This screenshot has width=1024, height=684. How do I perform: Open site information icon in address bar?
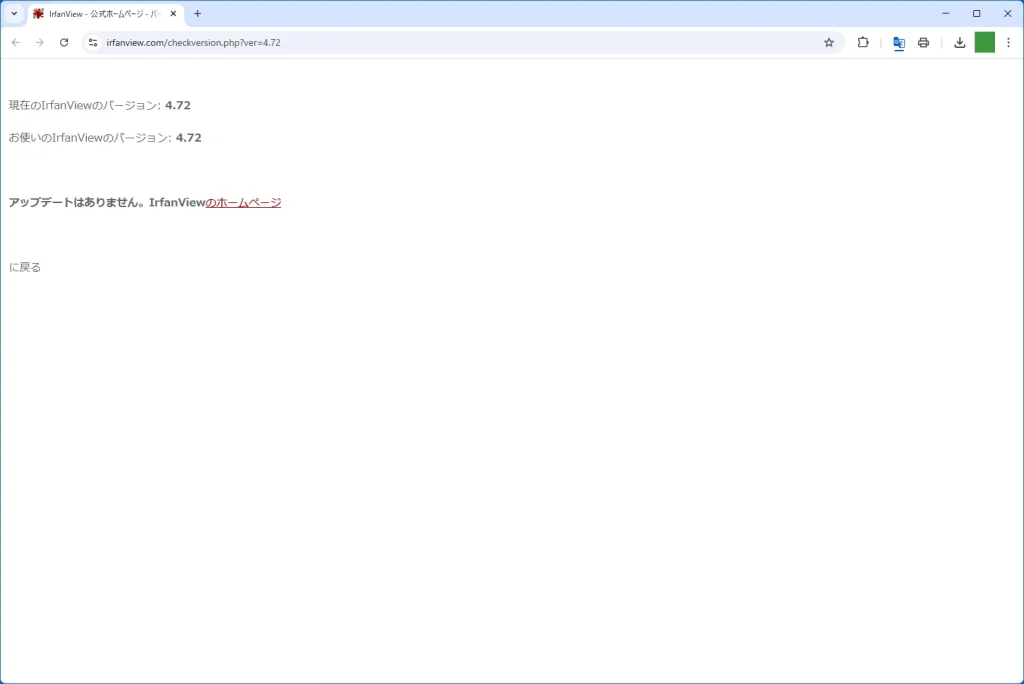[x=93, y=42]
